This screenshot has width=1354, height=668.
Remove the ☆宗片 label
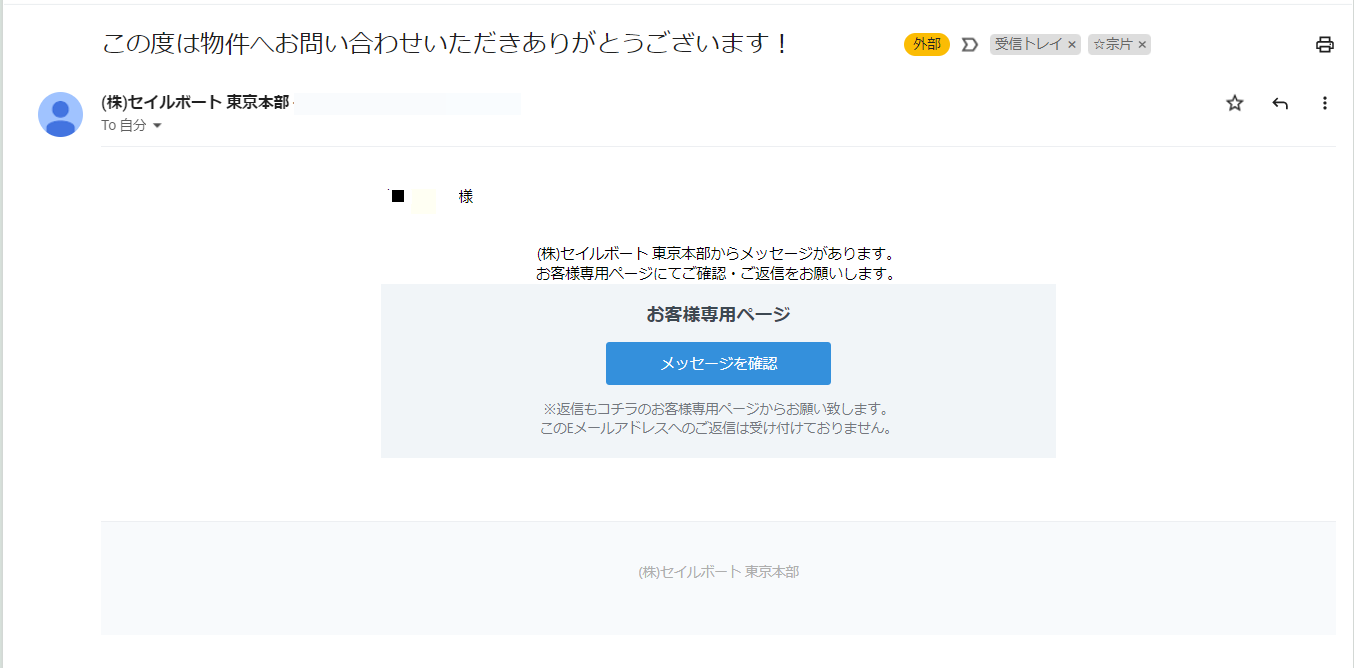tap(1142, 45)
